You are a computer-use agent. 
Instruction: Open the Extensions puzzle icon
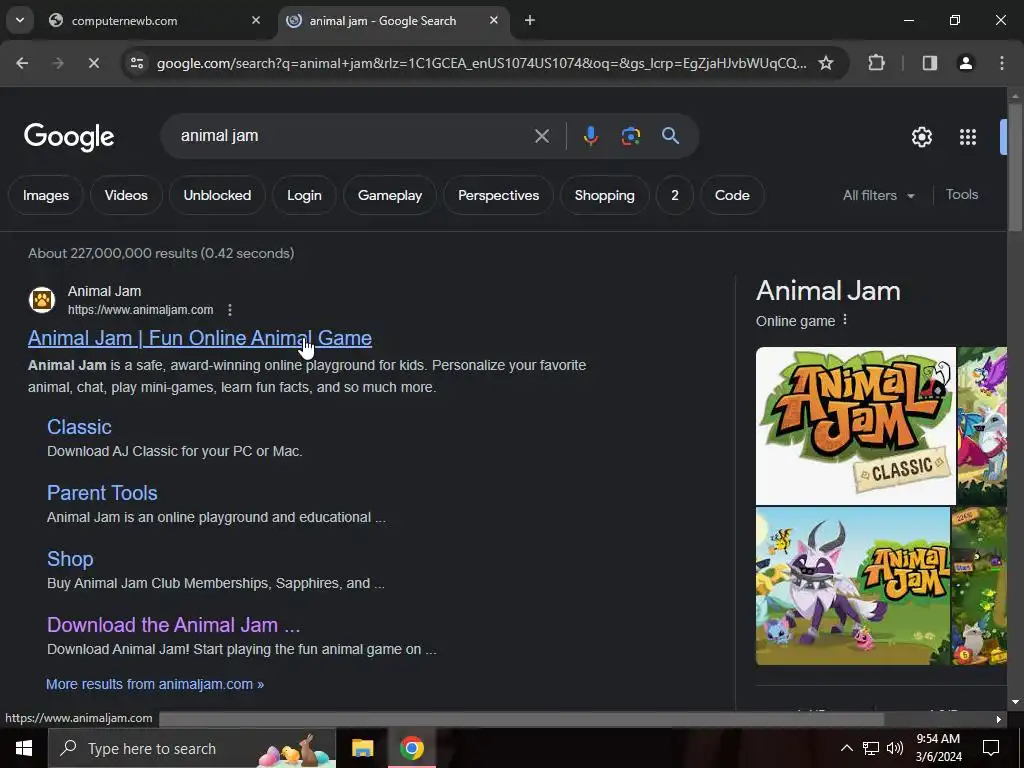click(x=876, y=63)
